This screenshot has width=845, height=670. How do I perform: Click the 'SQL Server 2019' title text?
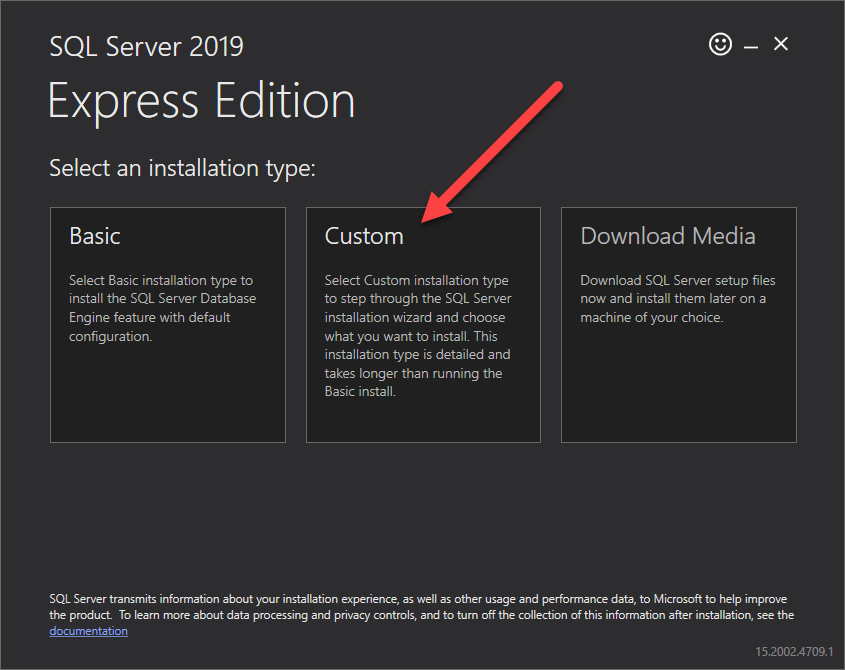[x=147, y=46]
